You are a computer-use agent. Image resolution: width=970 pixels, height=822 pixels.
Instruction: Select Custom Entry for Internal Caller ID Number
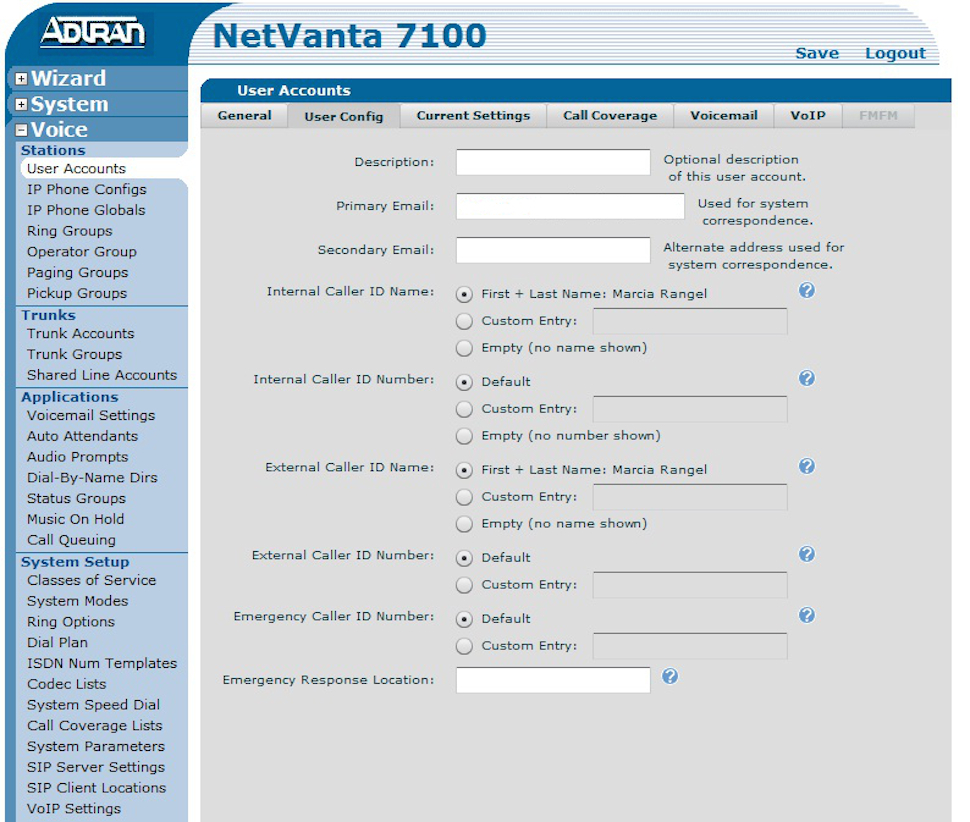point(464,409)
